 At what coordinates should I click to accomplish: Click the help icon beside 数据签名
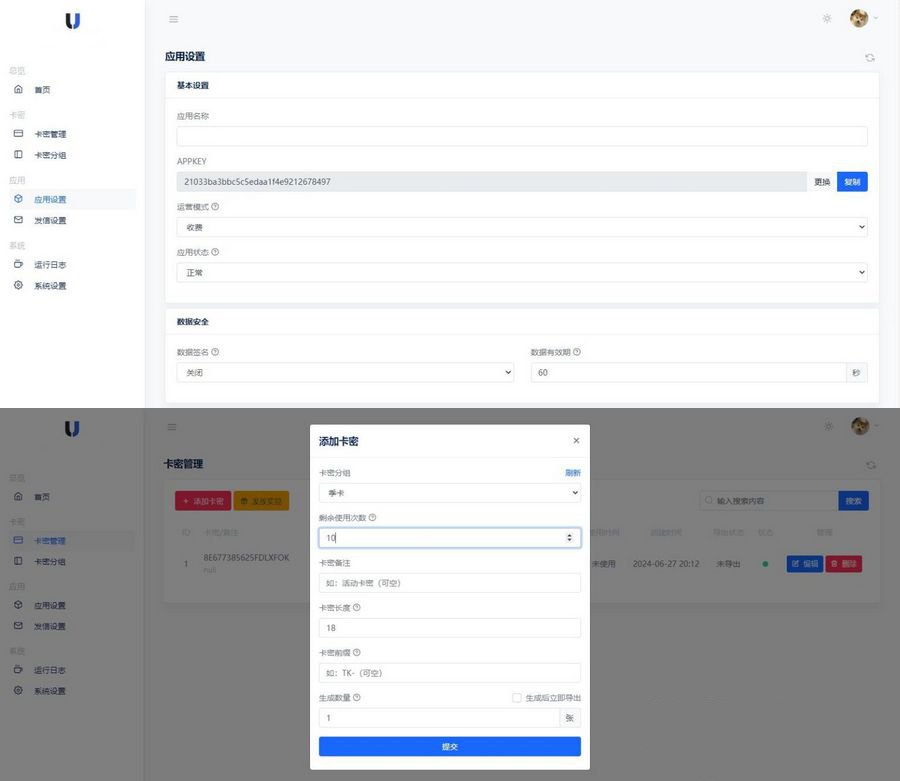coord(215,352)
